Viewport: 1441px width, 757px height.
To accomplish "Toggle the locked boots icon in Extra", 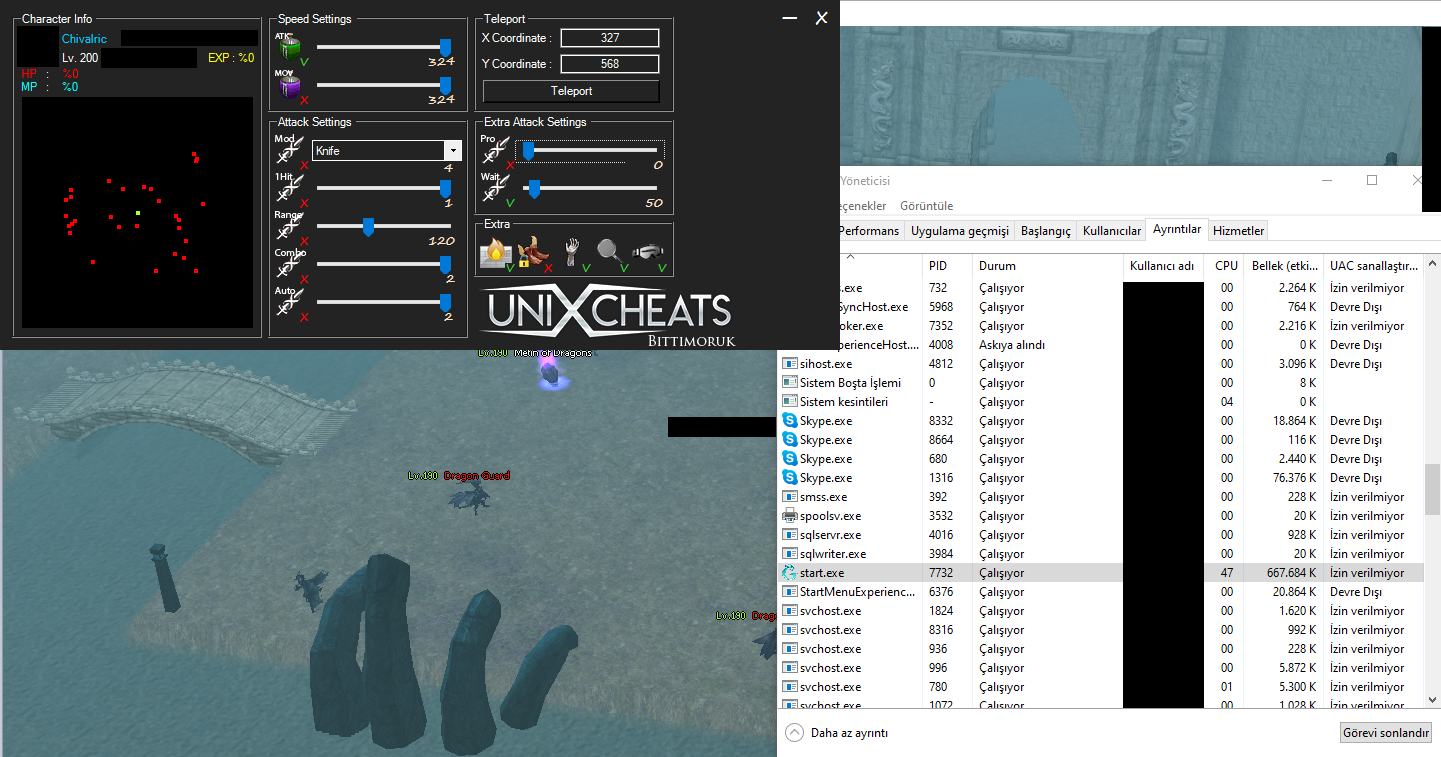I will point(534,253).
